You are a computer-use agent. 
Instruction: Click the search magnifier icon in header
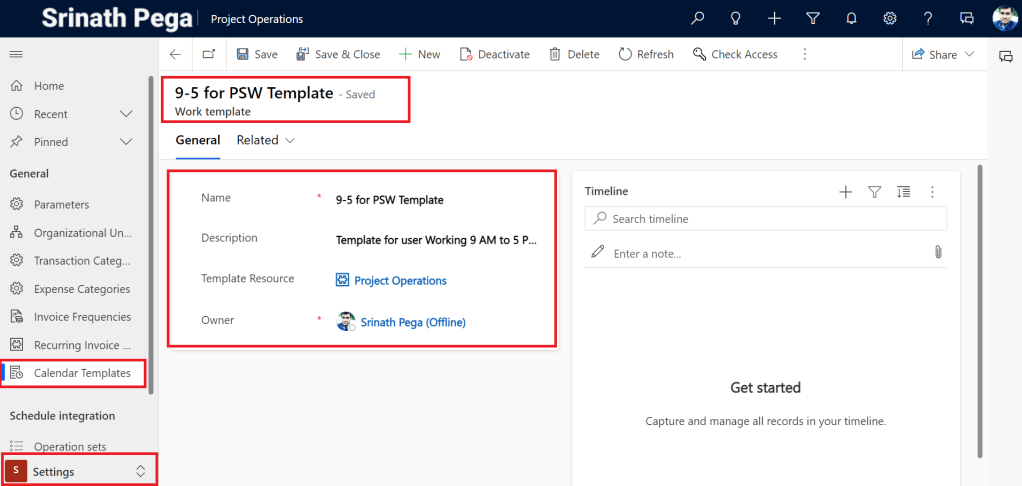tap(698, 18)
